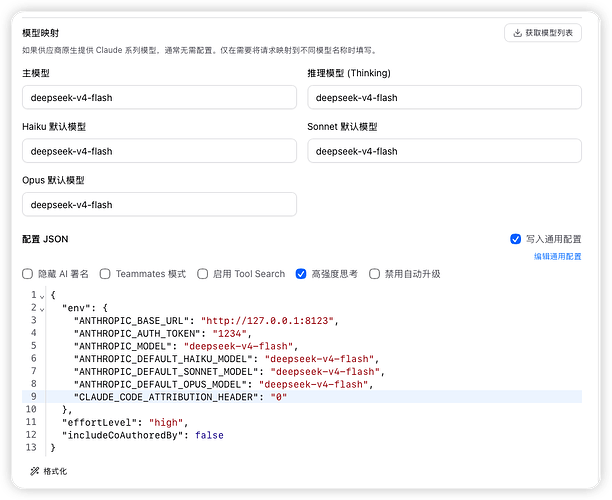Focus the Haiku 默认模型 input field
Image resolution: width=612 pixels, height=500 pixels.
(x=159, y=151)
